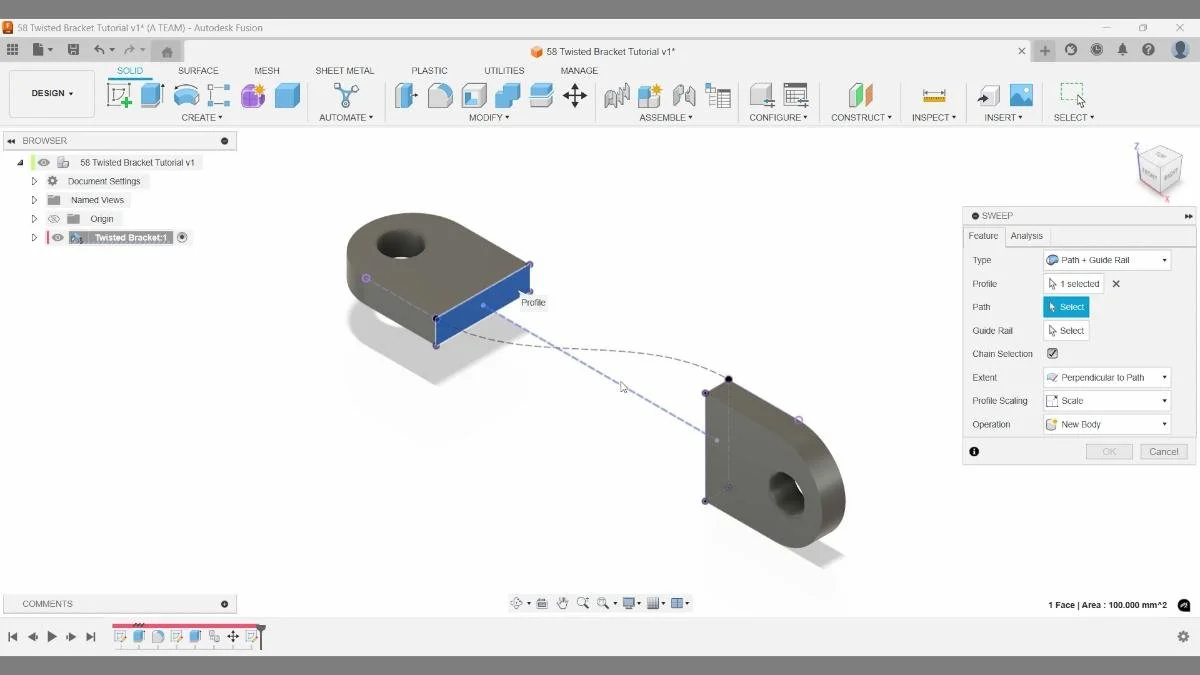
Task: Select the Shell tool
Action: click(x=474, y=95)
